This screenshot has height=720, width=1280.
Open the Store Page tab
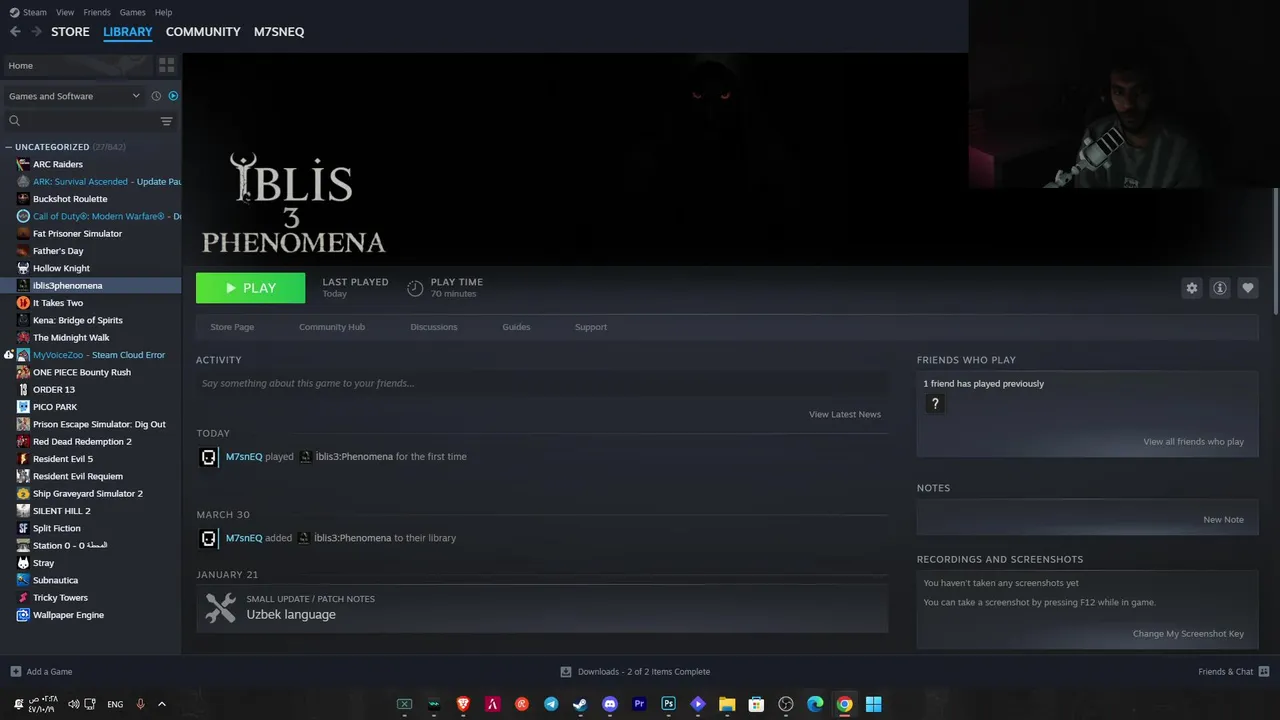[x=232, y=327]
